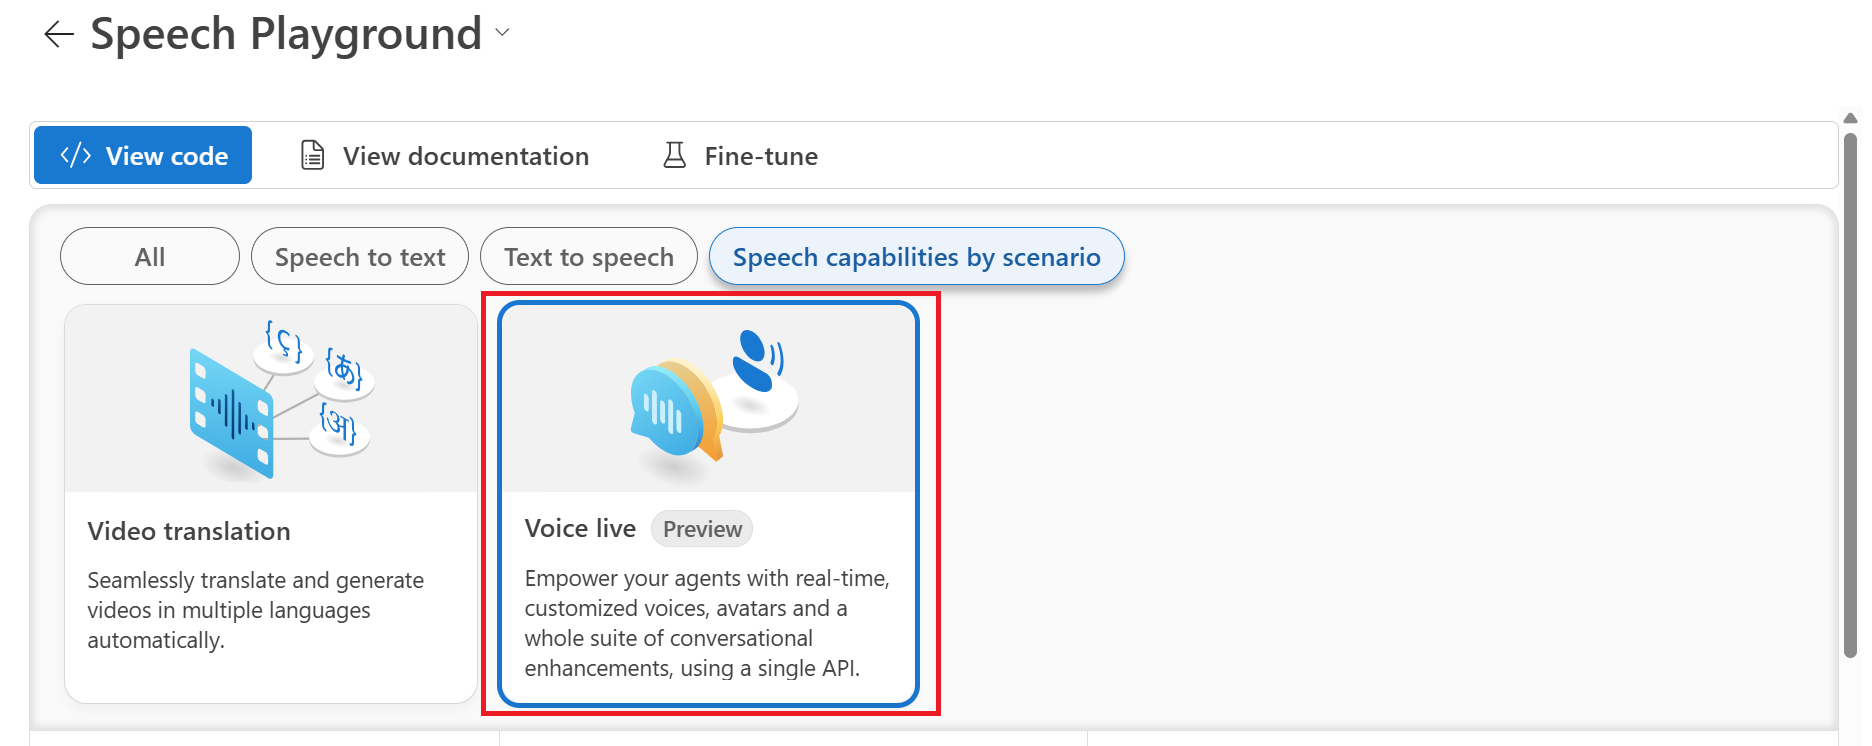Click the scrollbar up arrow
The height and width of the screenshot is (746, 1872).
click(1850, 118)
